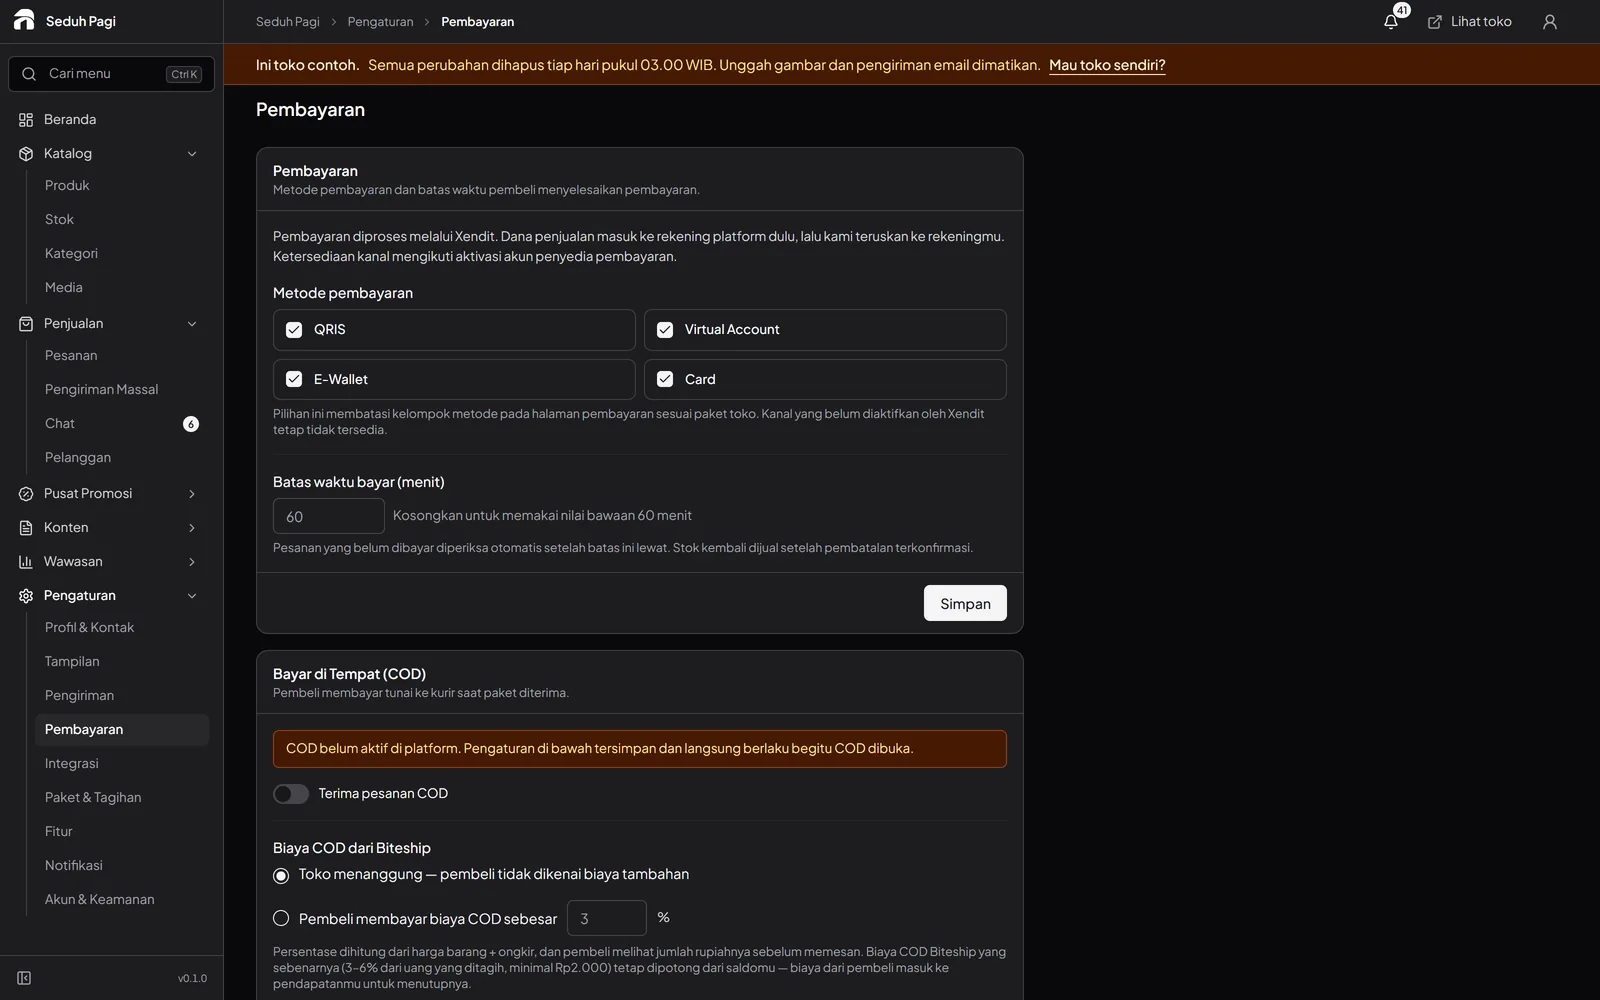Click the Pusat Promosi badge icon
The width and height of the screenshot is (1600, 1000).
[26, 494]
